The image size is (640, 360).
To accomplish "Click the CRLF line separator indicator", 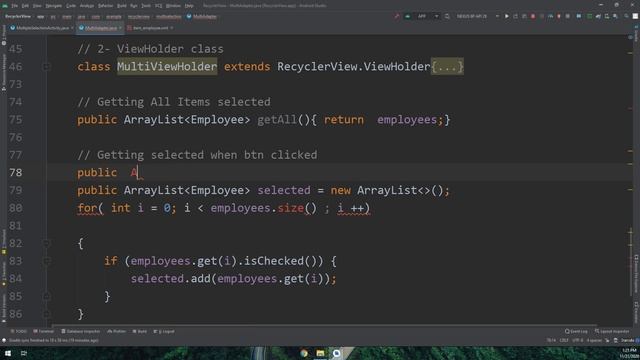I will [x=564, y=340].
